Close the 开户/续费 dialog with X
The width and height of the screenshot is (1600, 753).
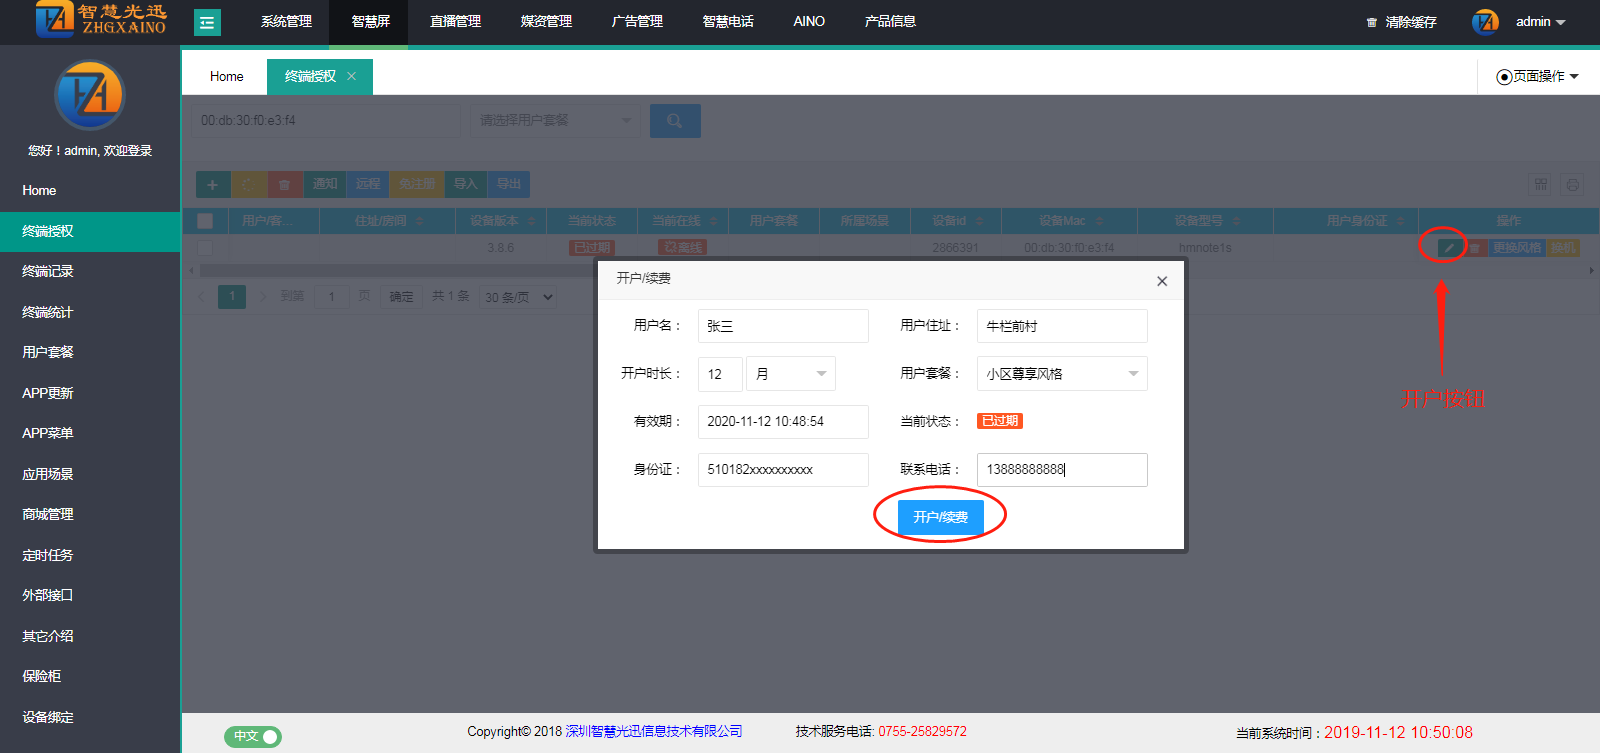tap(1162, 281)
